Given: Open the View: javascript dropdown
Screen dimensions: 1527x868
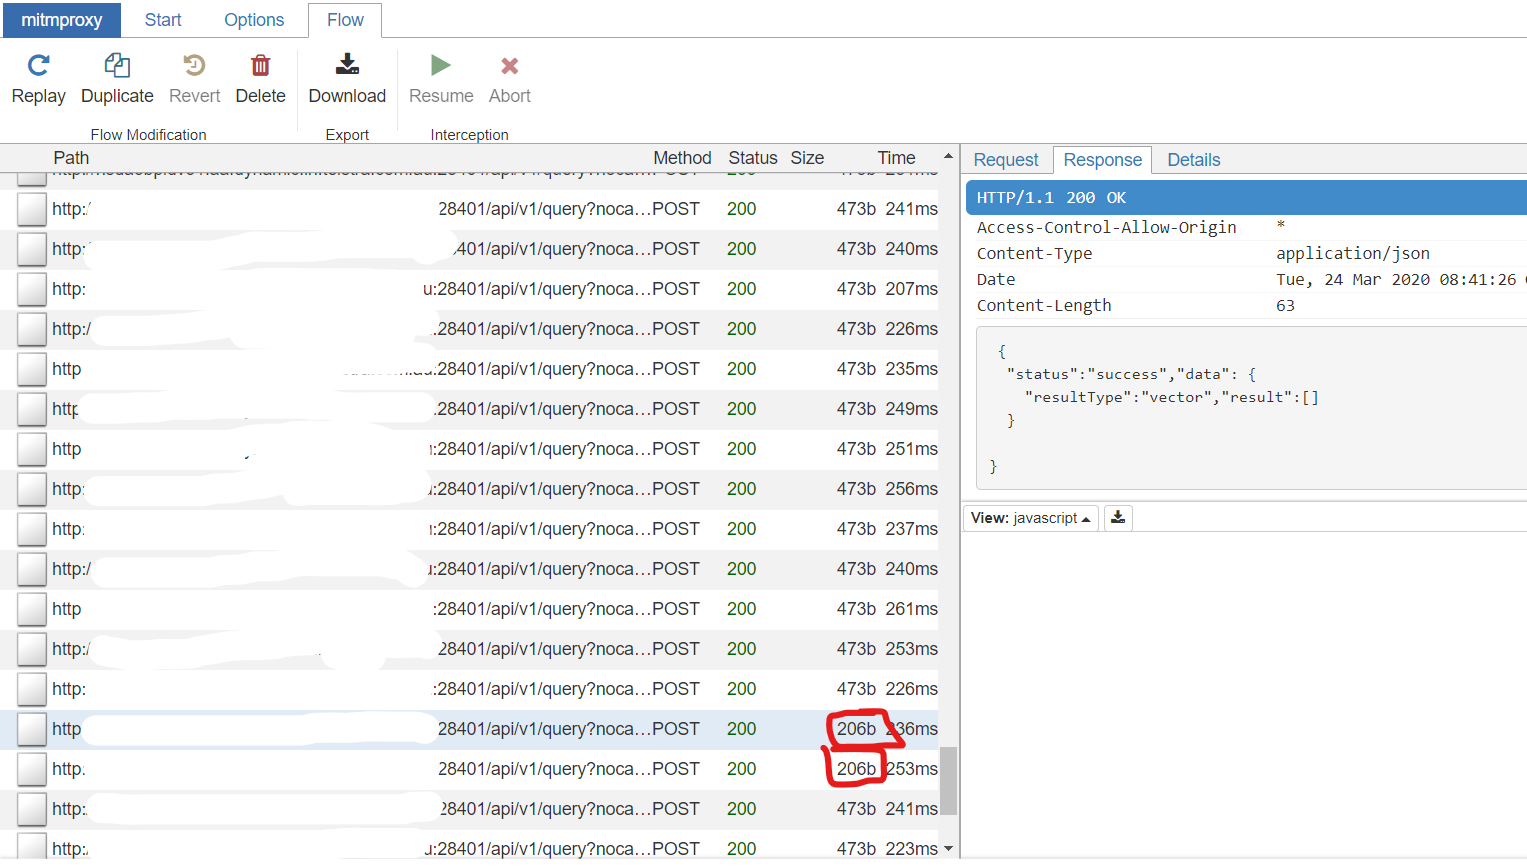Looking at the screenshot, I should pos(1030,518).
